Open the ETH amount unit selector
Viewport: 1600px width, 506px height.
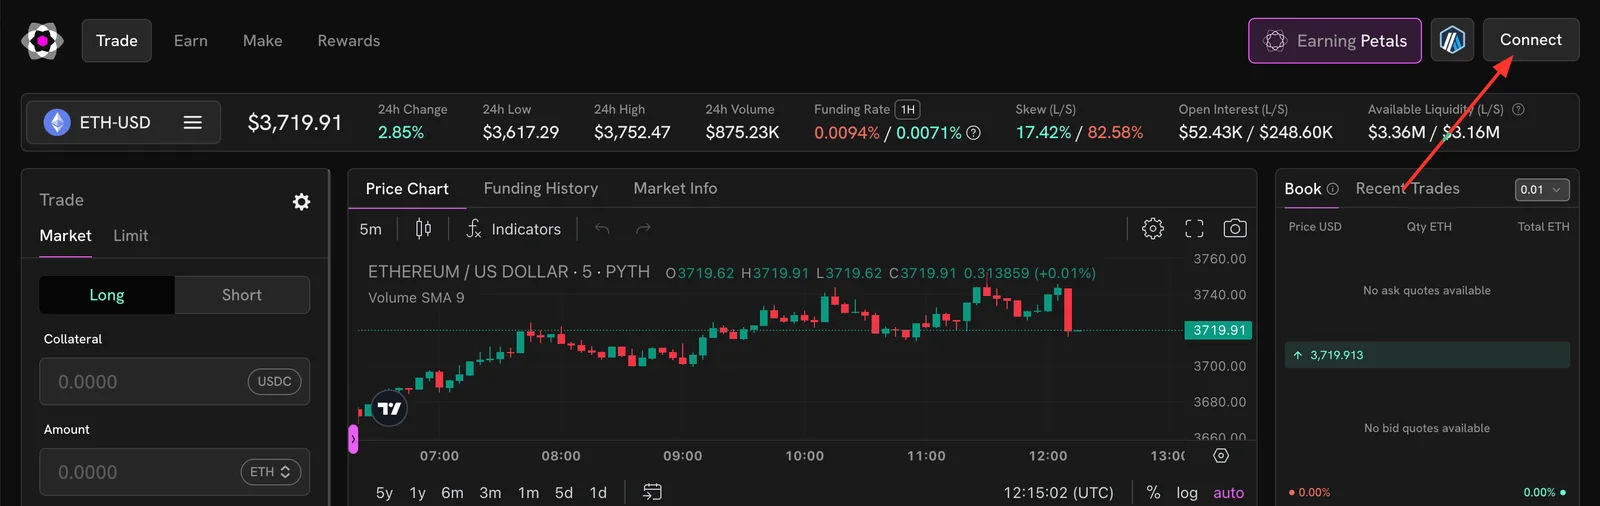click(x=271, y=472)
